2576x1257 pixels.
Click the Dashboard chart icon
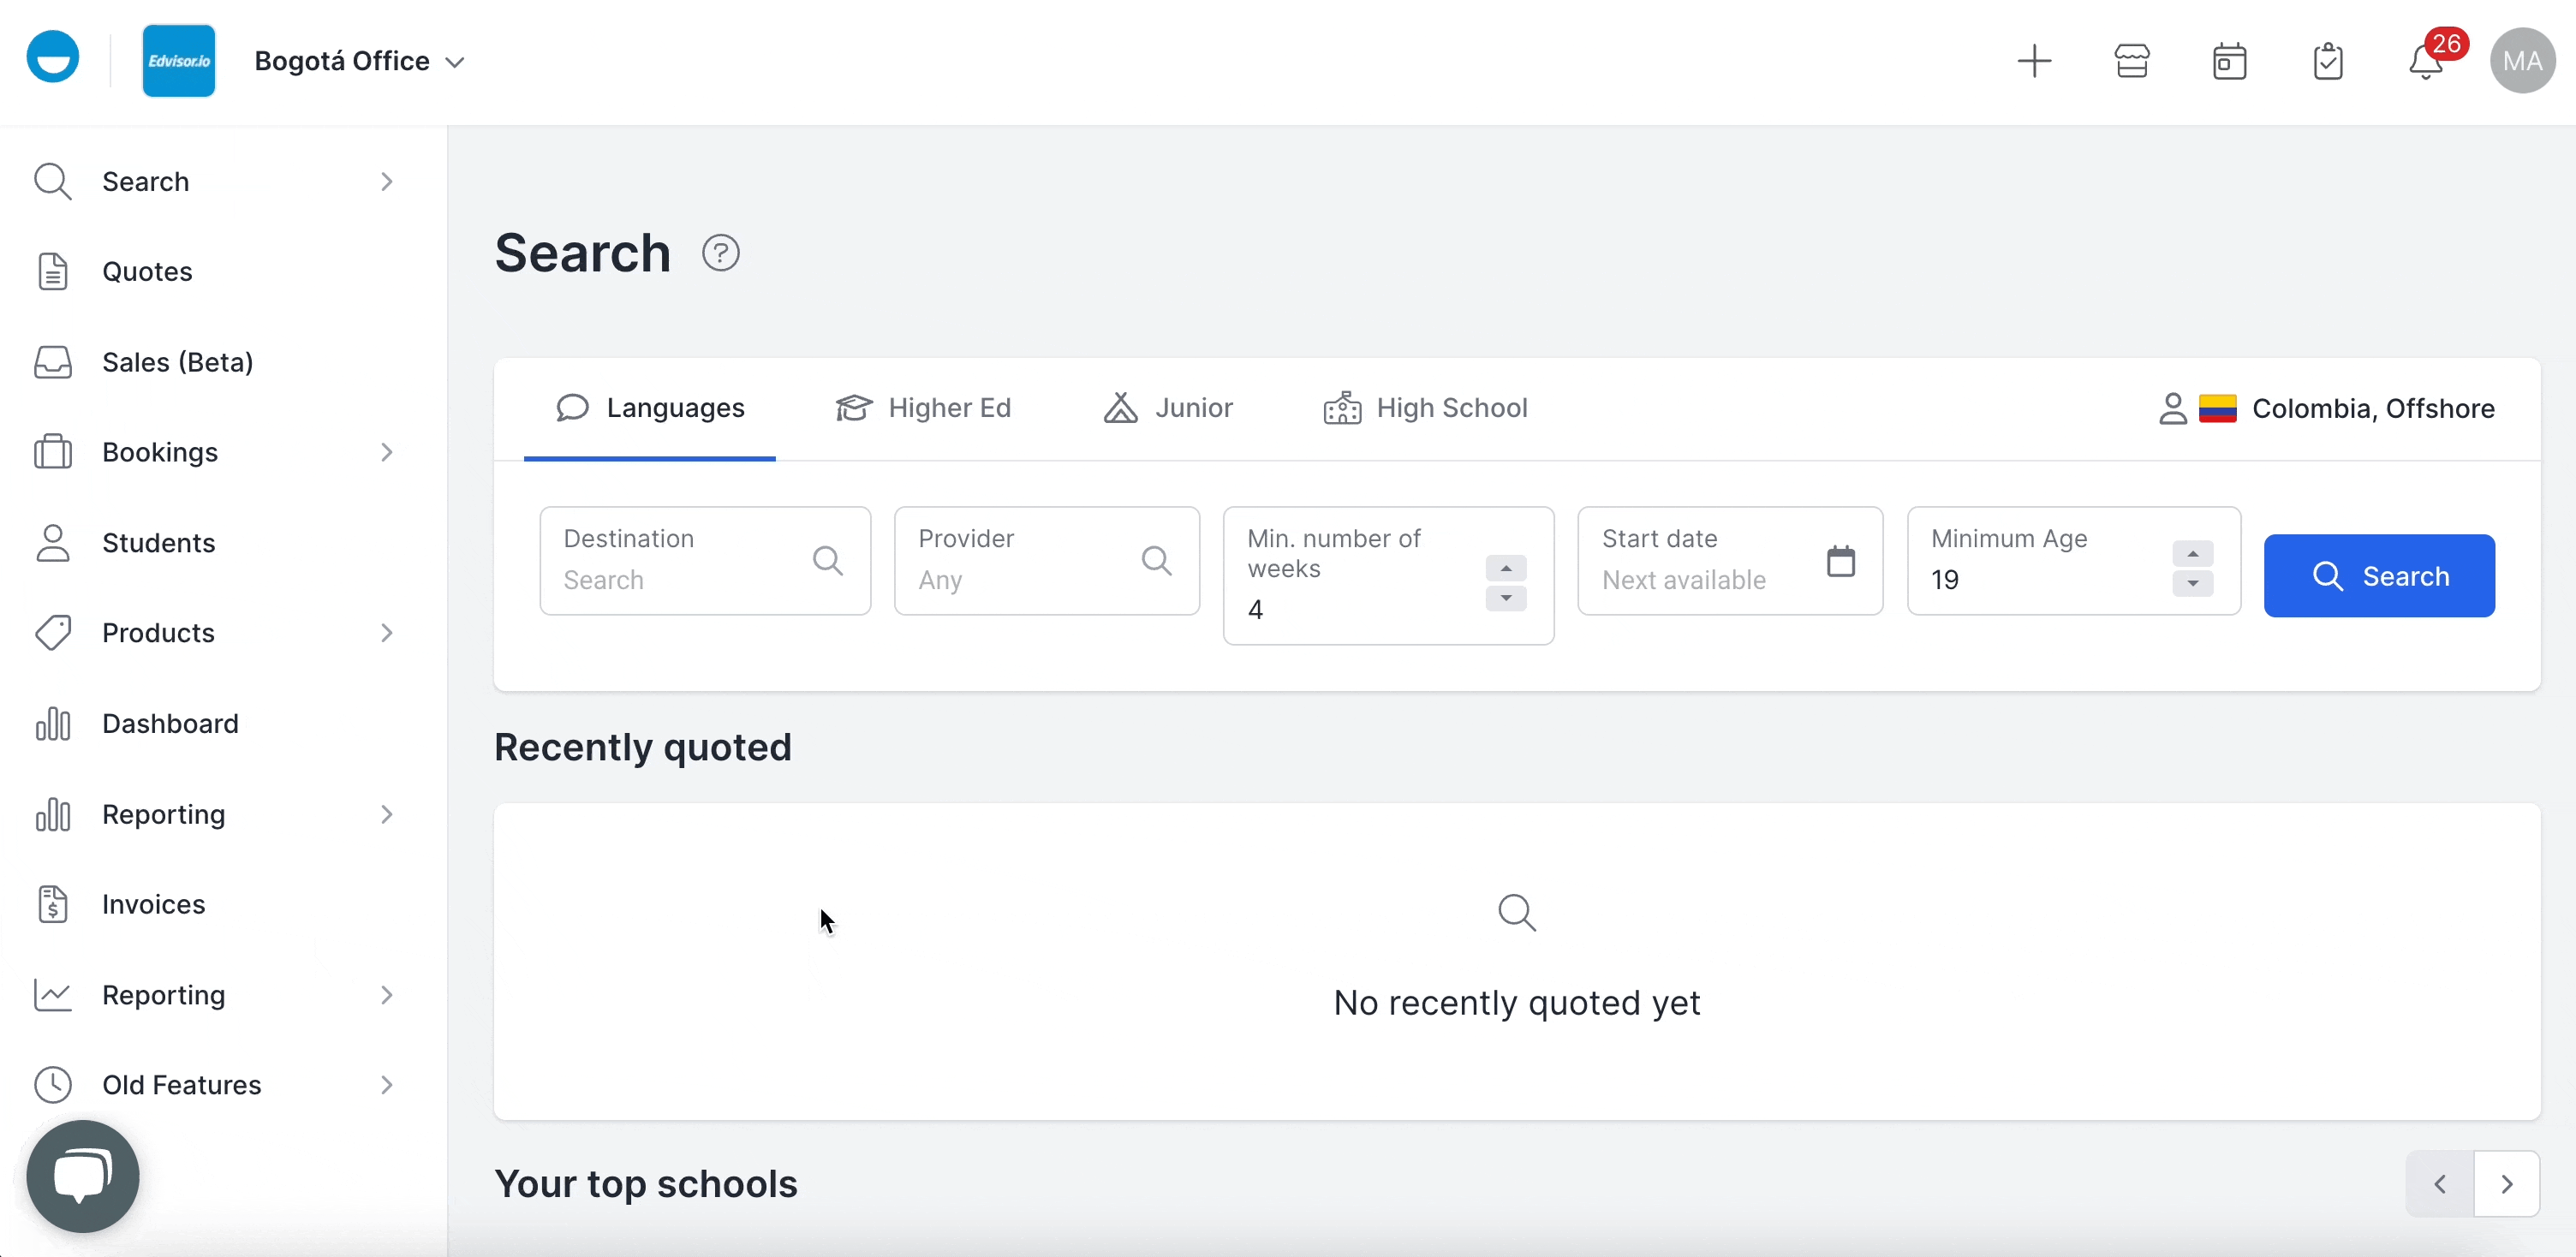[x=51, y=723]
